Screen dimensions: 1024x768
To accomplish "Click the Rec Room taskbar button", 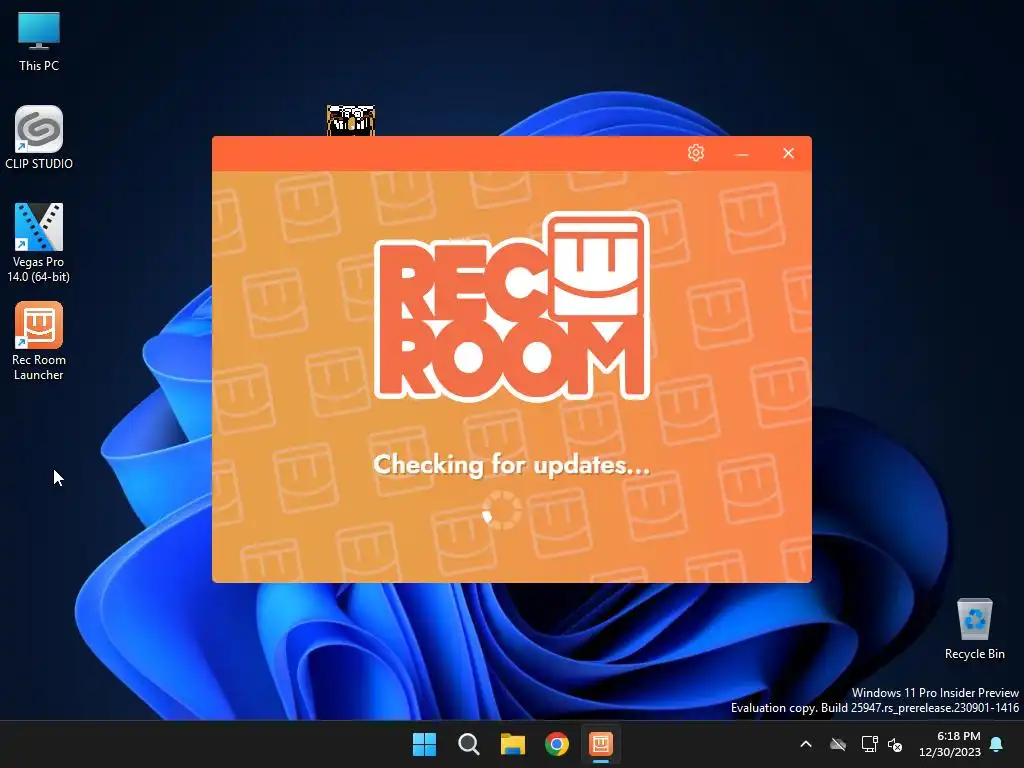I will click(601, 744).
